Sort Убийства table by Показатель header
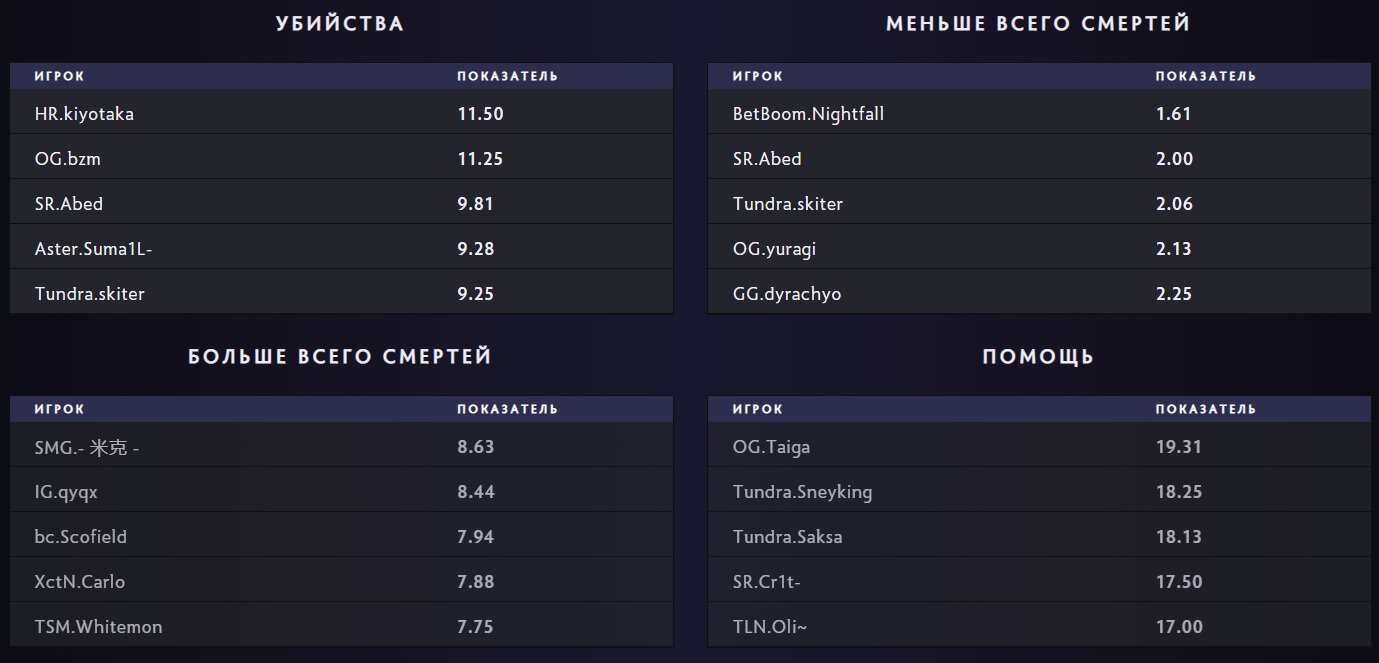The height and width of the screenshot is (663, 1379). pyautogui.click(x=507, y=76)
